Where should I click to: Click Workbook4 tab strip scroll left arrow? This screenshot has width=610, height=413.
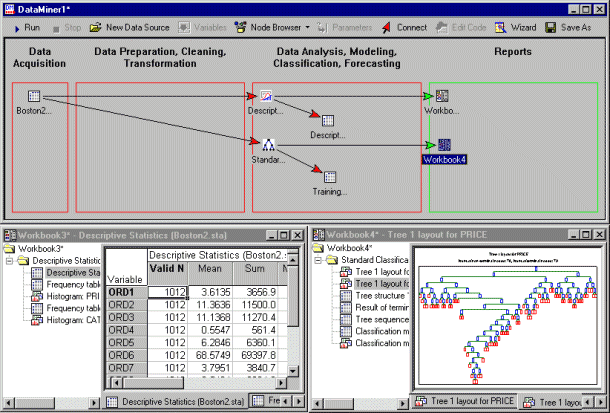point(589,402)
